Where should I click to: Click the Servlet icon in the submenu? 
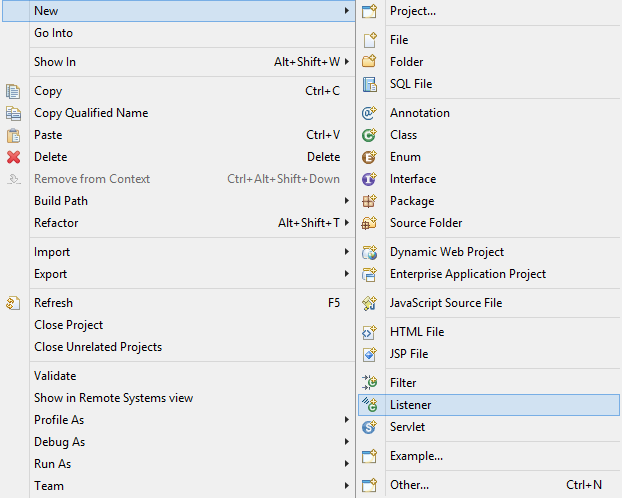(369, 427)
